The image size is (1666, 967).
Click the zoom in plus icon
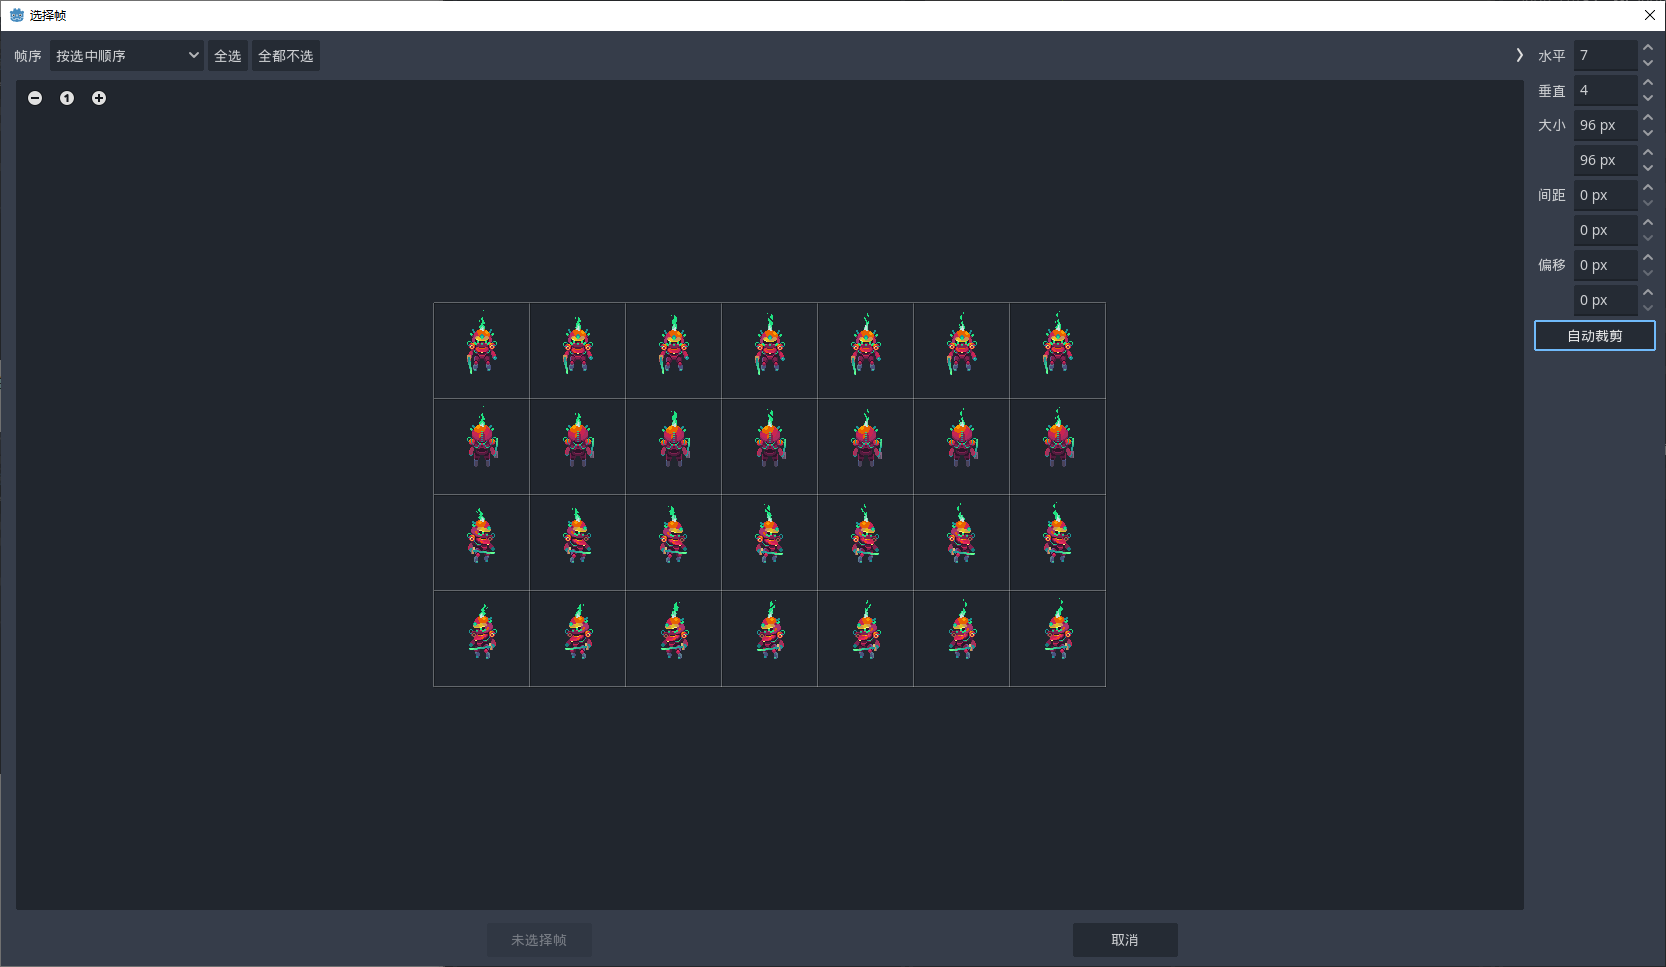point(99,98)
